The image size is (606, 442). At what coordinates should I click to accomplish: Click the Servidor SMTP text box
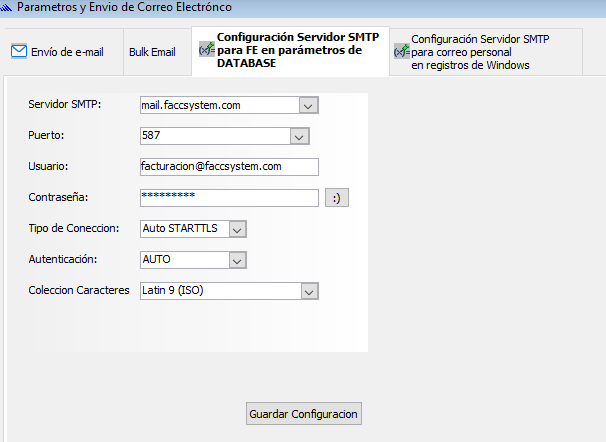coord(218,105)
